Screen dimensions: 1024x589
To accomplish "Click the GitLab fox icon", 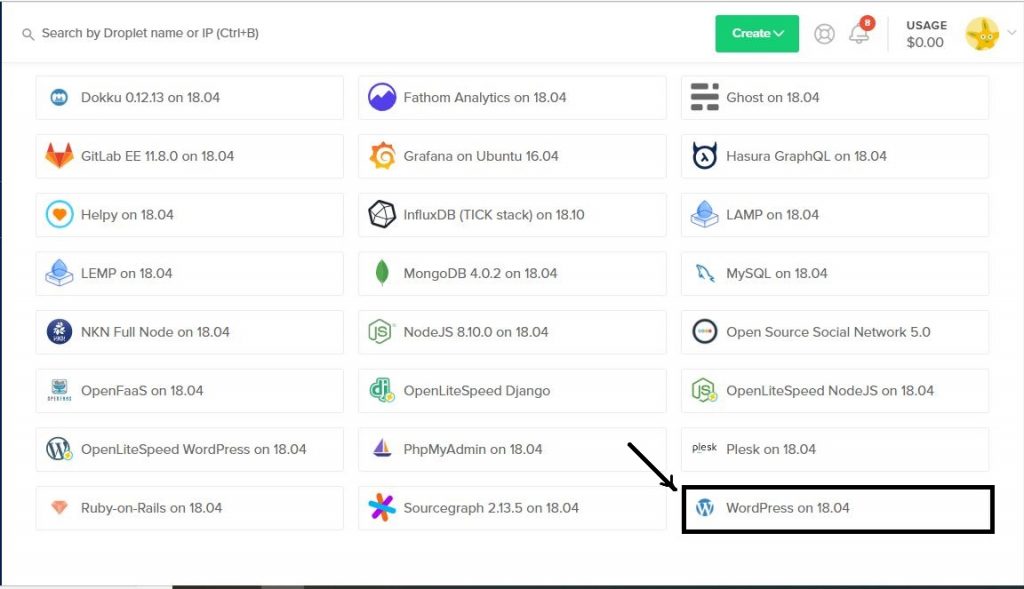I will (x=59, y=155).
